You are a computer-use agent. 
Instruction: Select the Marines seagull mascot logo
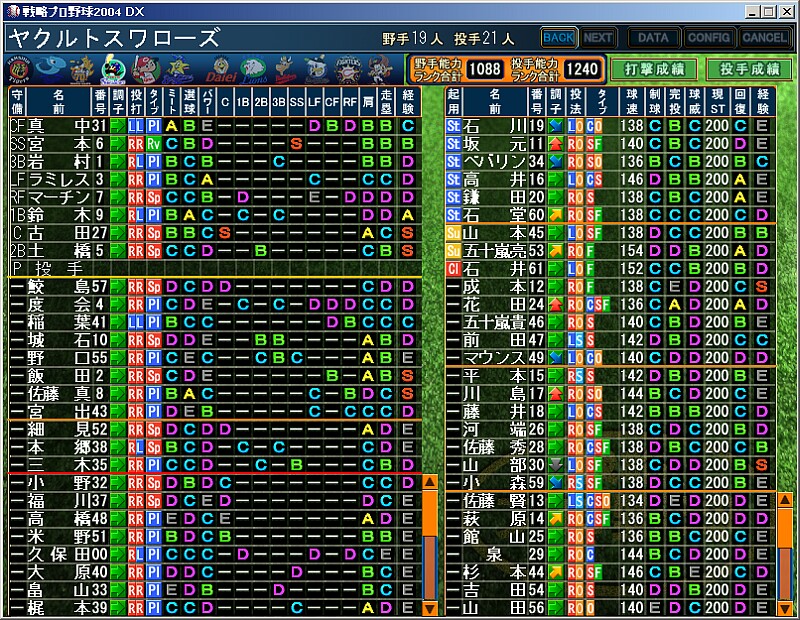coord(317,69)
